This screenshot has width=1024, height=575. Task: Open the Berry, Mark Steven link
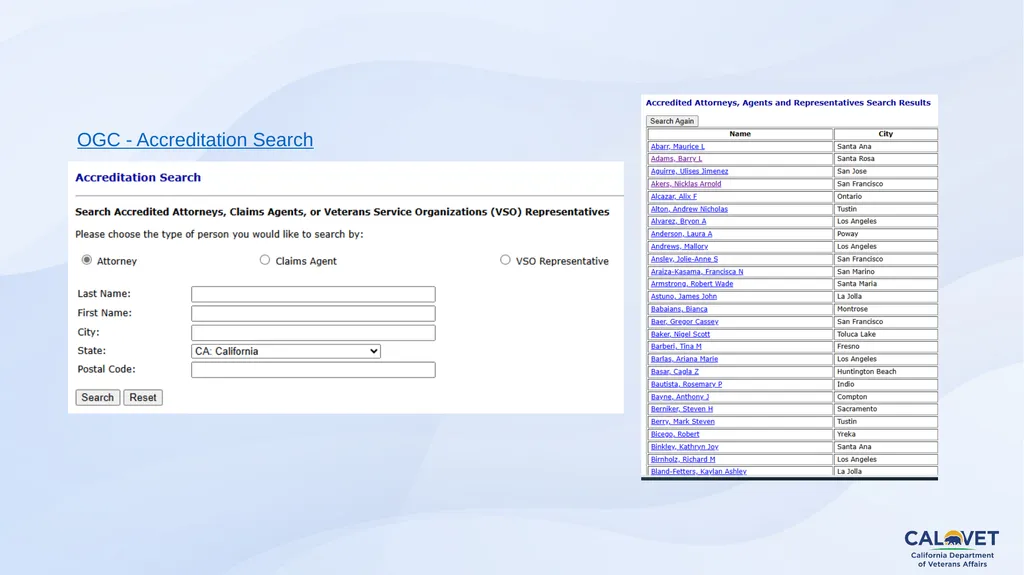click(682, 421)
